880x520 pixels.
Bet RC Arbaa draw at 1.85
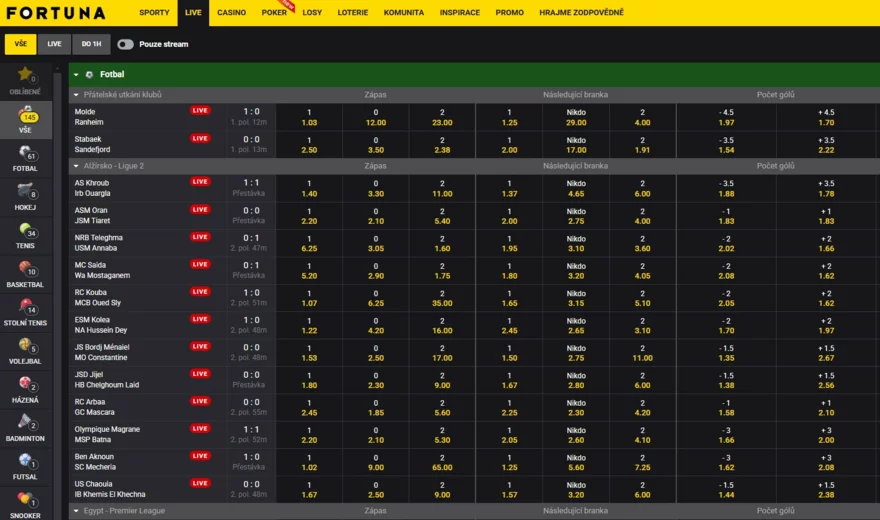[376, 407]
